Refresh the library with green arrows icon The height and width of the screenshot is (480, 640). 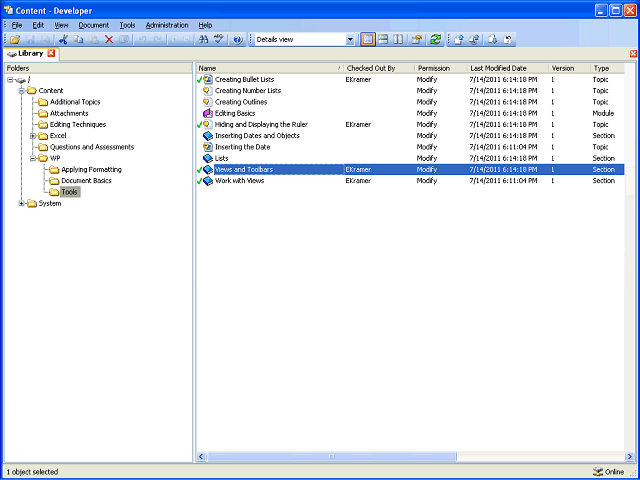pos(436,40)
